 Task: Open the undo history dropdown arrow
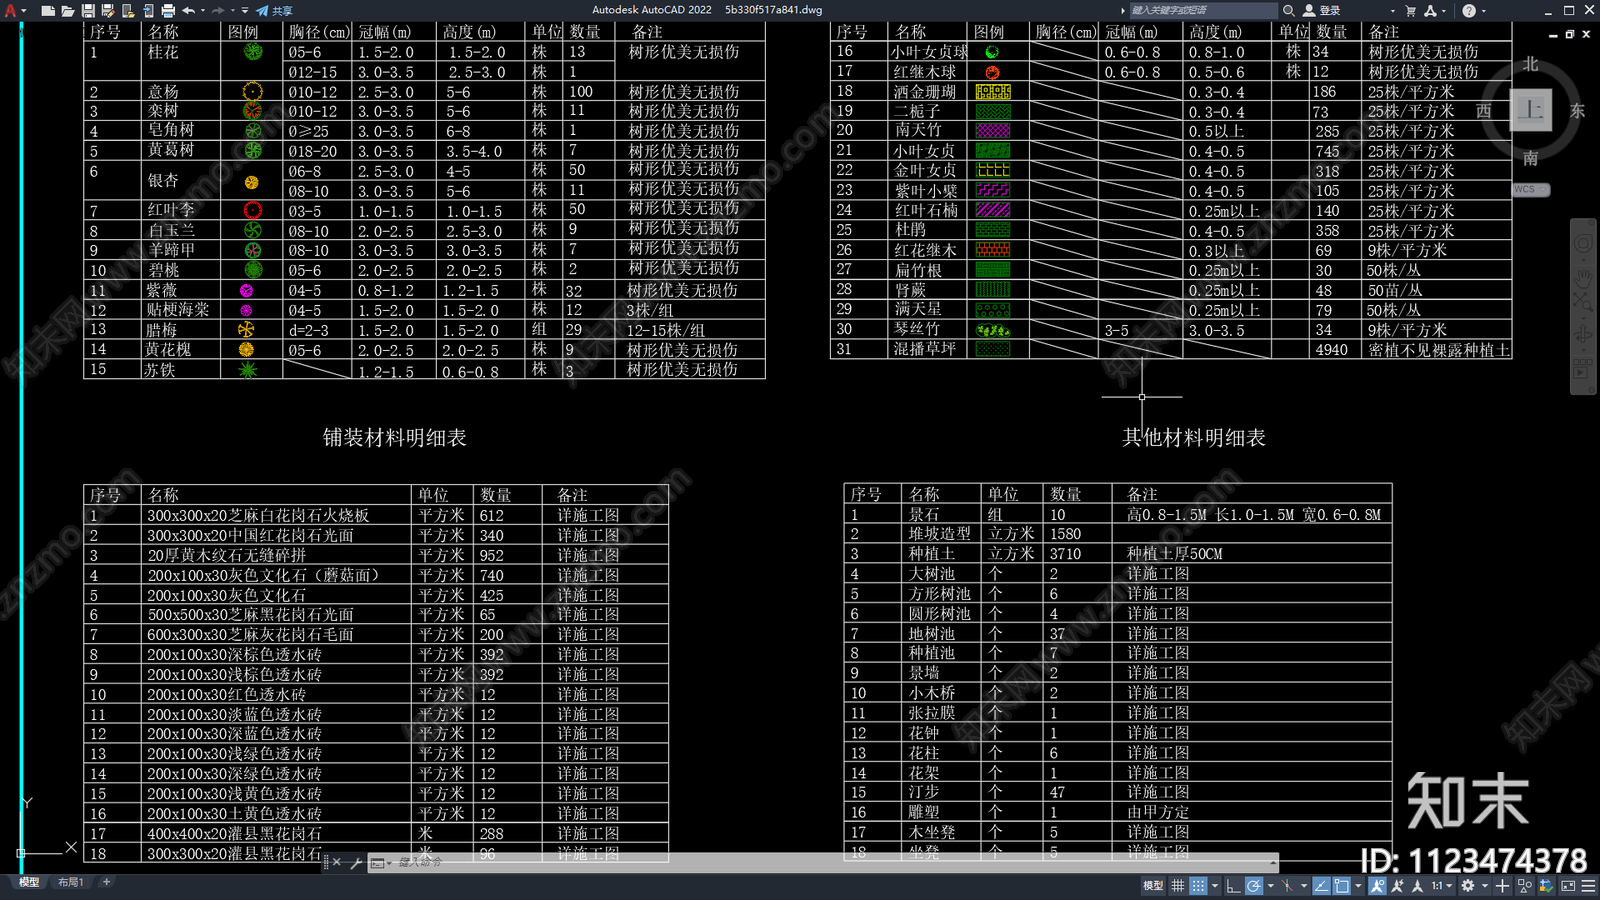pyautogui.click(x=203, y=10)
